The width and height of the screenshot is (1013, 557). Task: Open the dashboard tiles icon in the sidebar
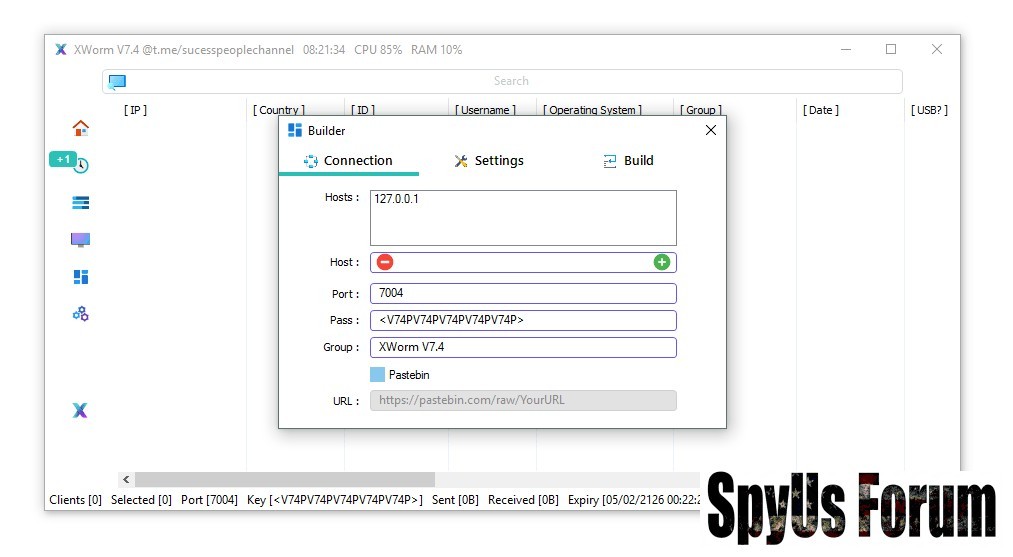[81, 277]
